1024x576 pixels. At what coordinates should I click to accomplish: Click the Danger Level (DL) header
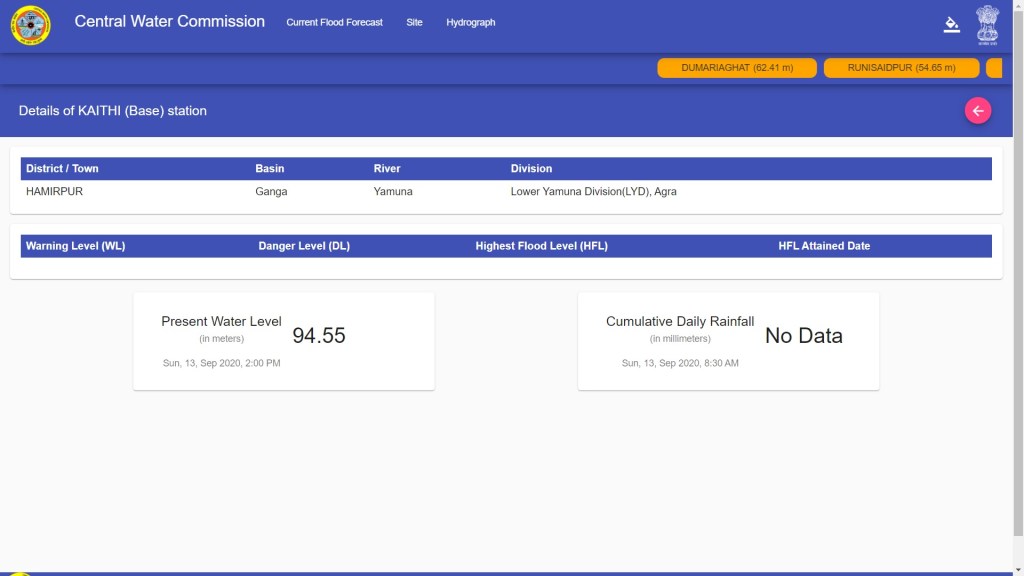tap(304, 246)
